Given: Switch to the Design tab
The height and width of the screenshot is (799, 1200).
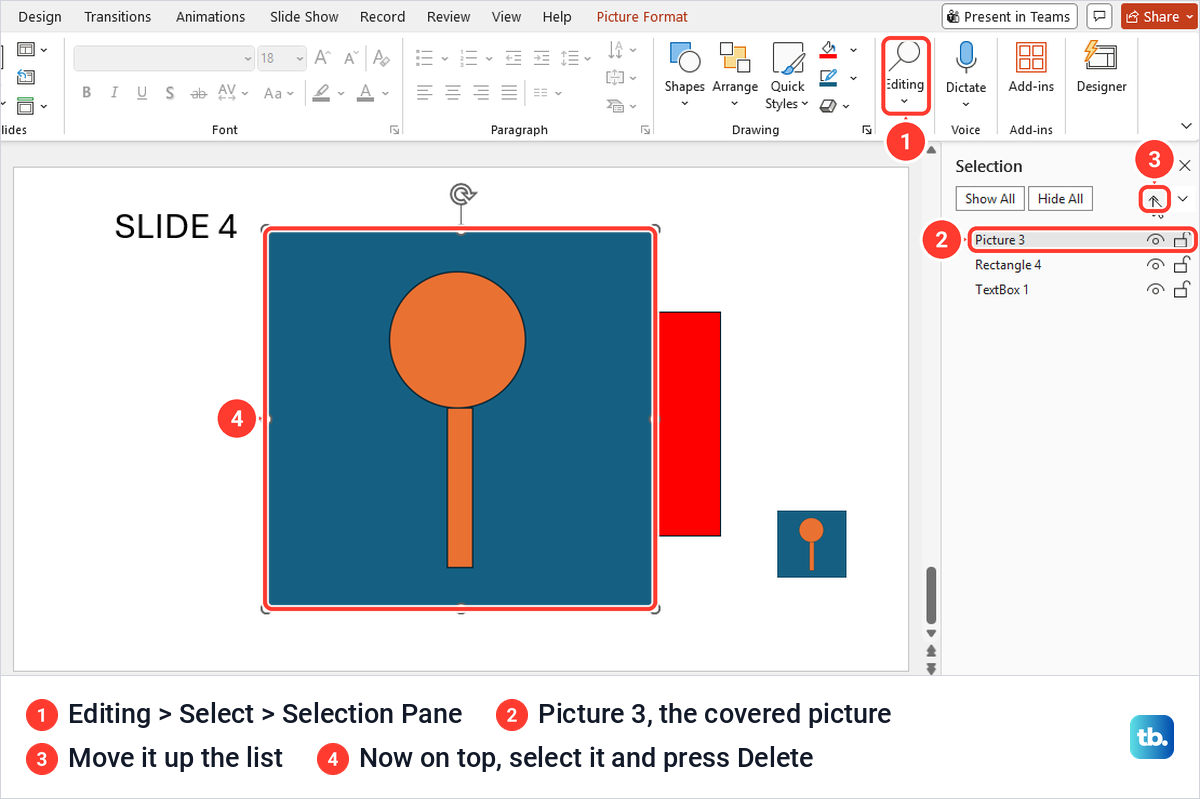Looking at the screenshot, I should 40,16.
